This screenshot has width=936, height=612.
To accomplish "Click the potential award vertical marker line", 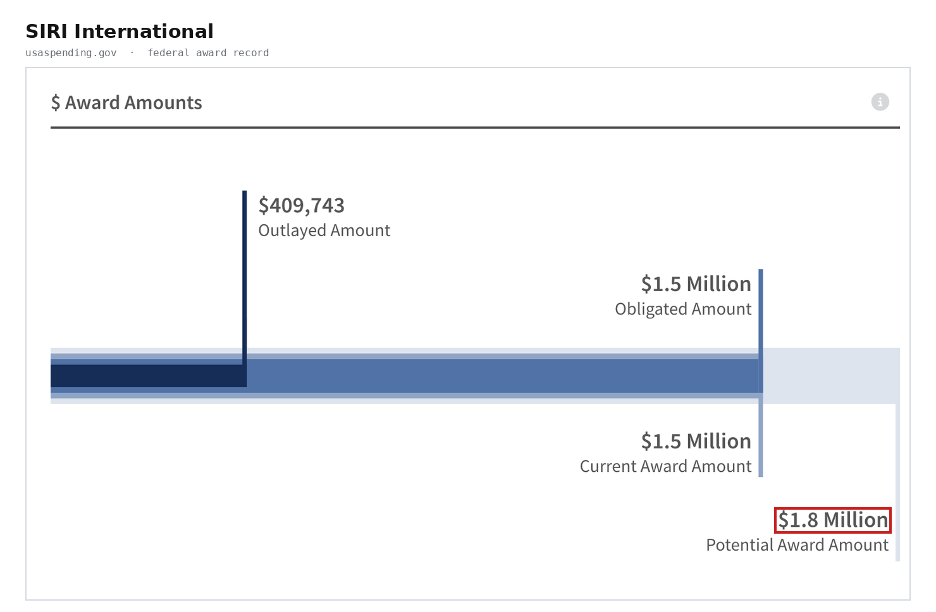I will click(x=898, y=482).
